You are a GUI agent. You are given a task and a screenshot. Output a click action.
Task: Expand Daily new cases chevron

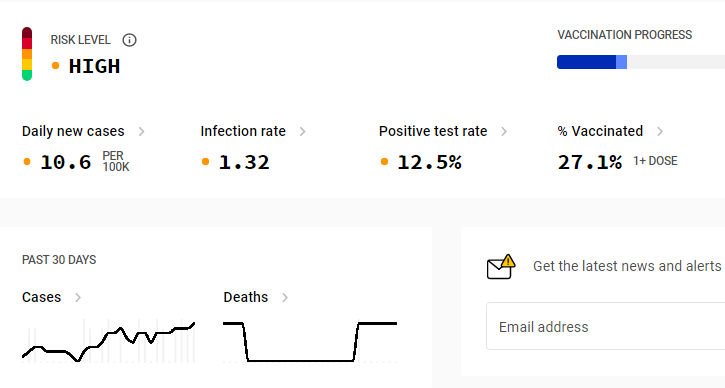tap(141, 131)
